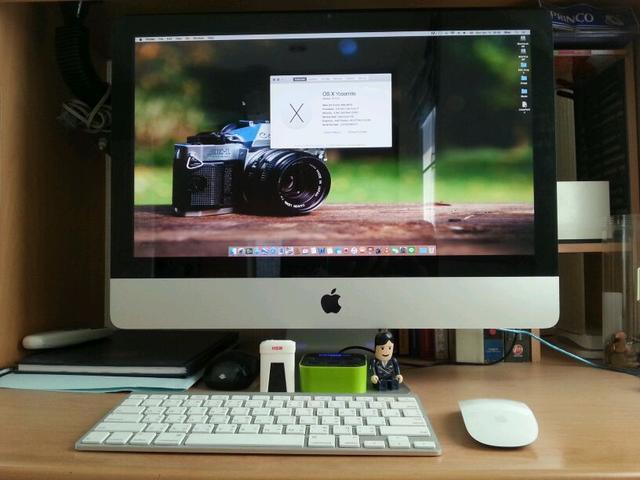Select the Overview tab in About This Mac
The height and width of the screenshot is (480, 640).
(300, 78)
